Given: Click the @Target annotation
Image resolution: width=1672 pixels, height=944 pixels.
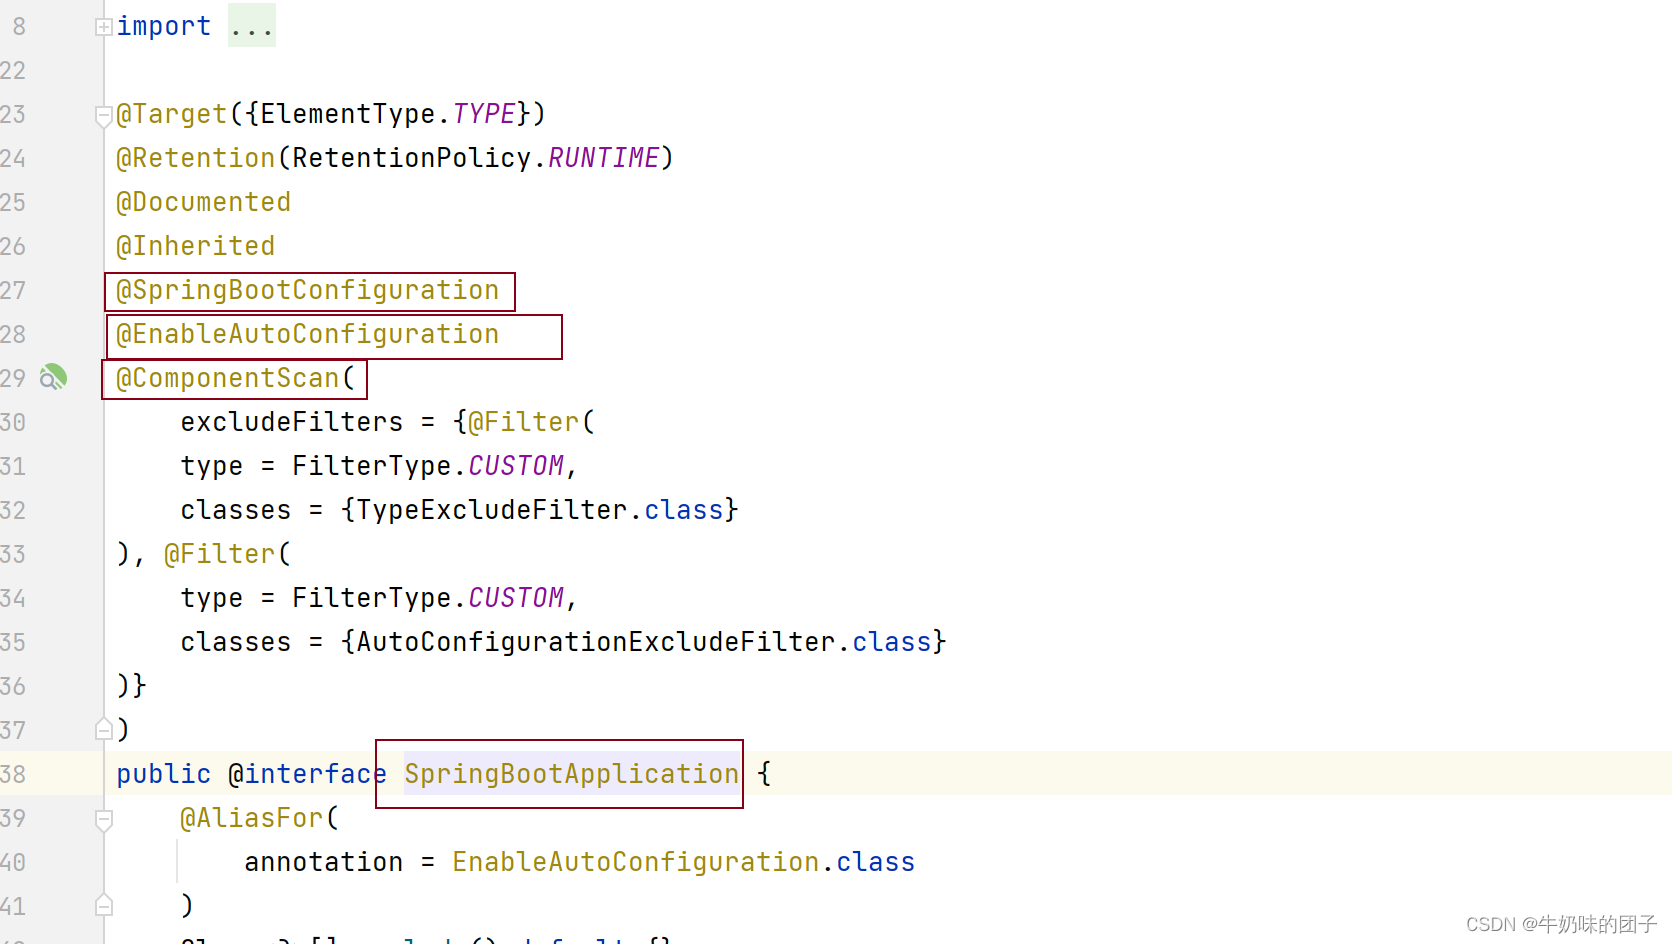Looking at the screenshot, I should pyautogui.click(x=172, y=114).
